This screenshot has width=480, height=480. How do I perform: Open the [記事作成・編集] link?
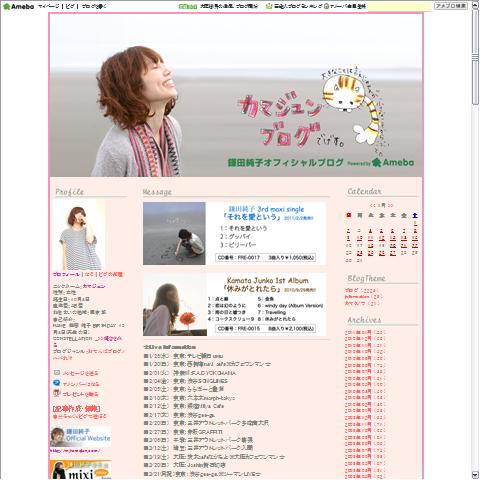76,408
